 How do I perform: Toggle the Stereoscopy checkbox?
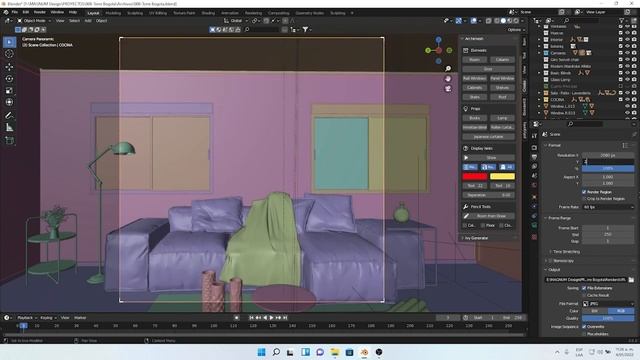click(x=551, y=260)
